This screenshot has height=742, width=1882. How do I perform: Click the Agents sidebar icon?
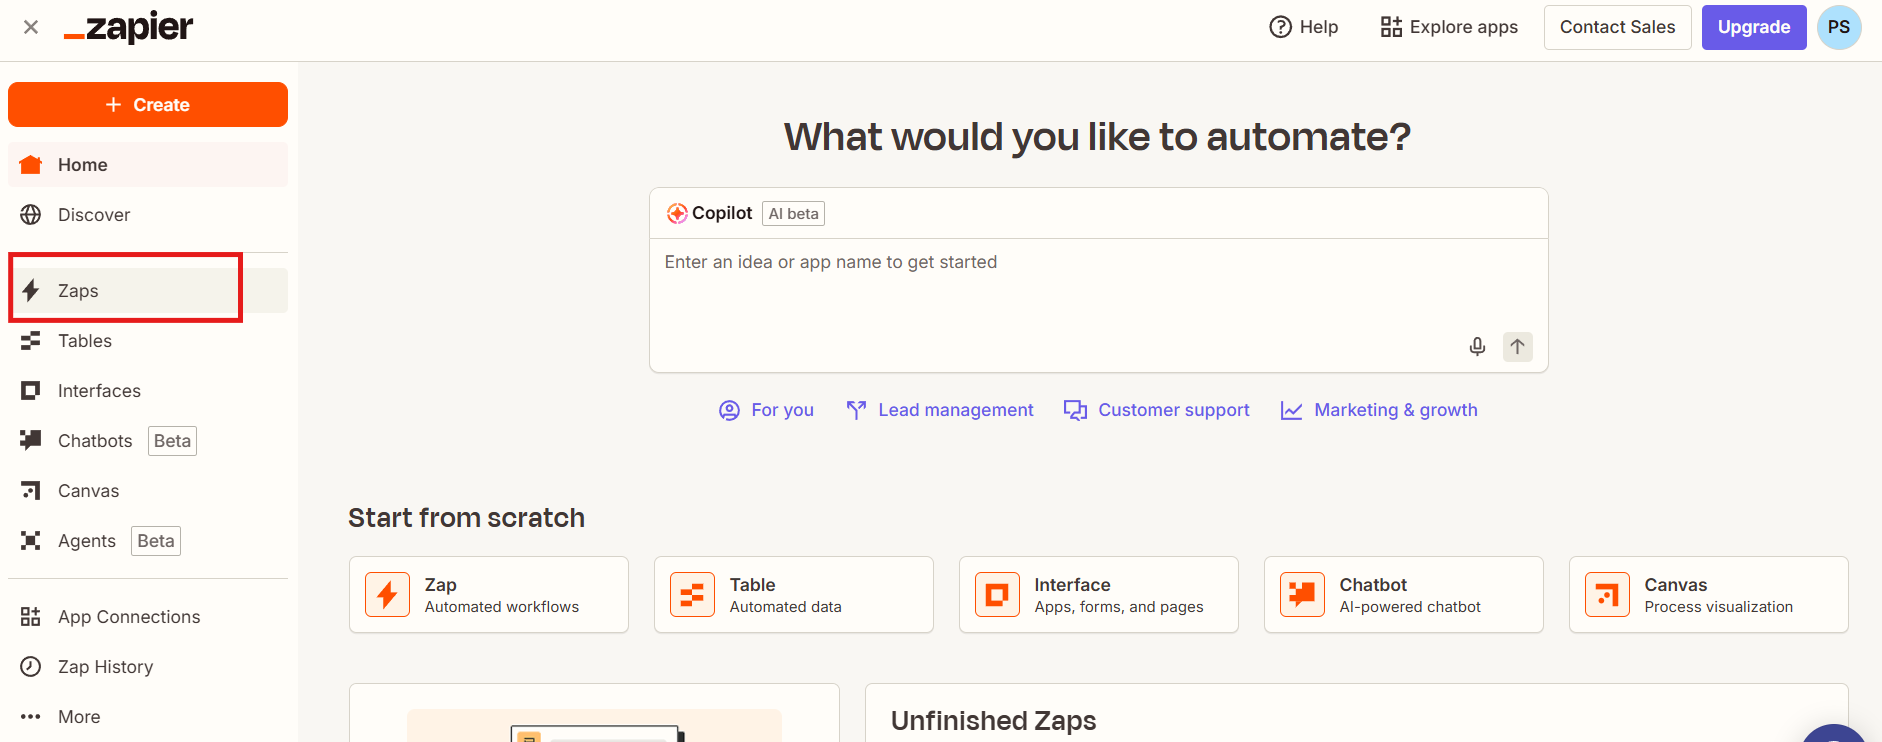click(31, 541)
